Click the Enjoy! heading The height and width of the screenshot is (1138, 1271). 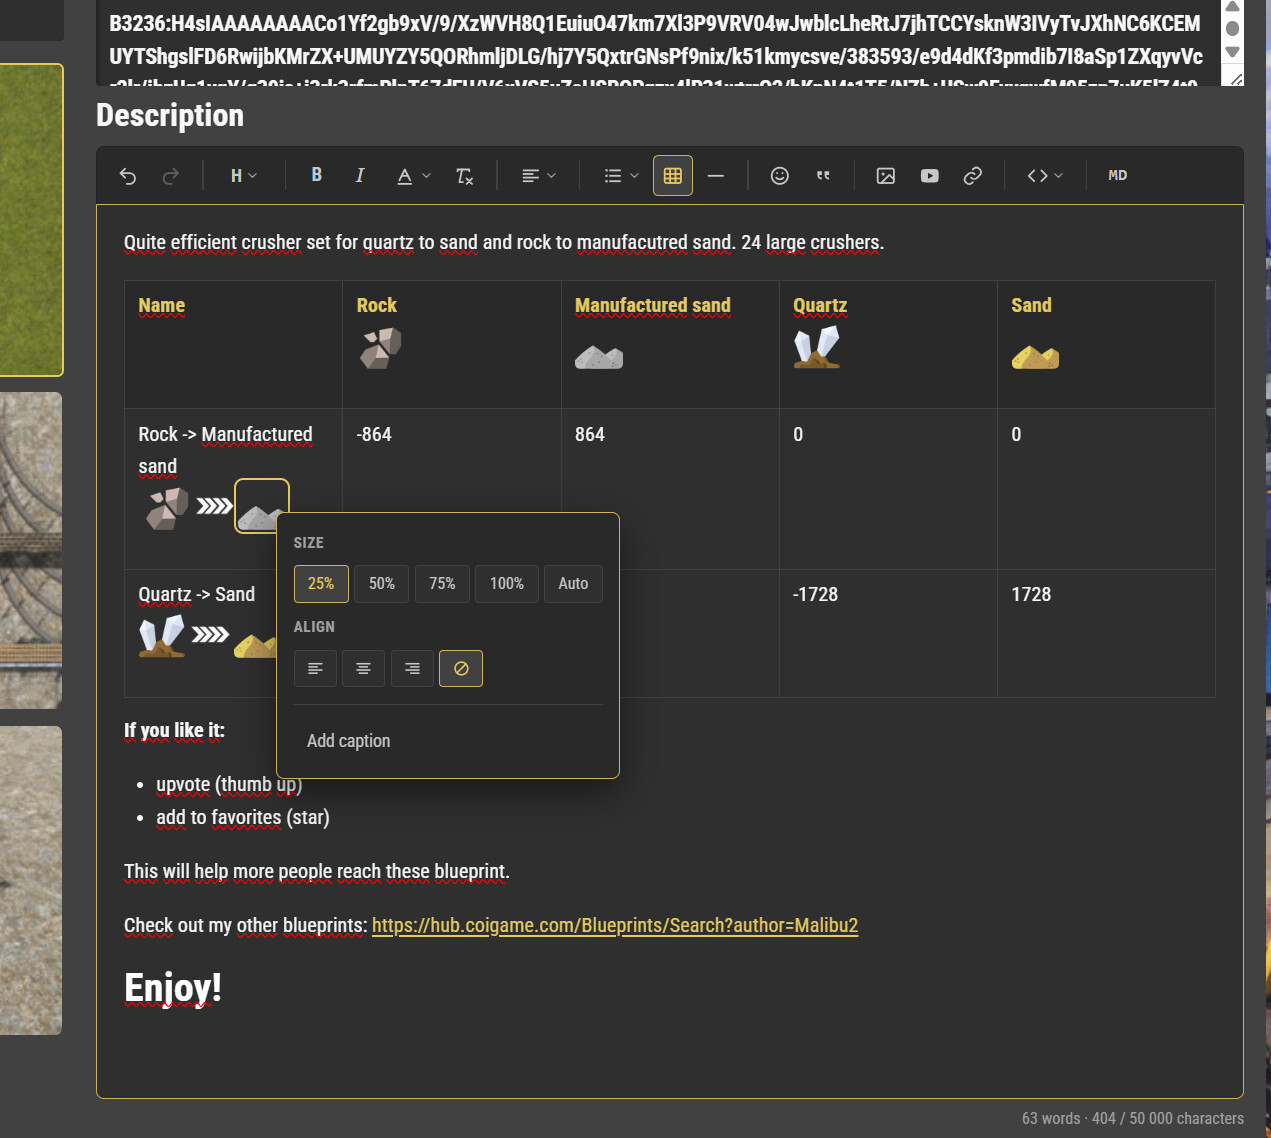coord(173,988)
